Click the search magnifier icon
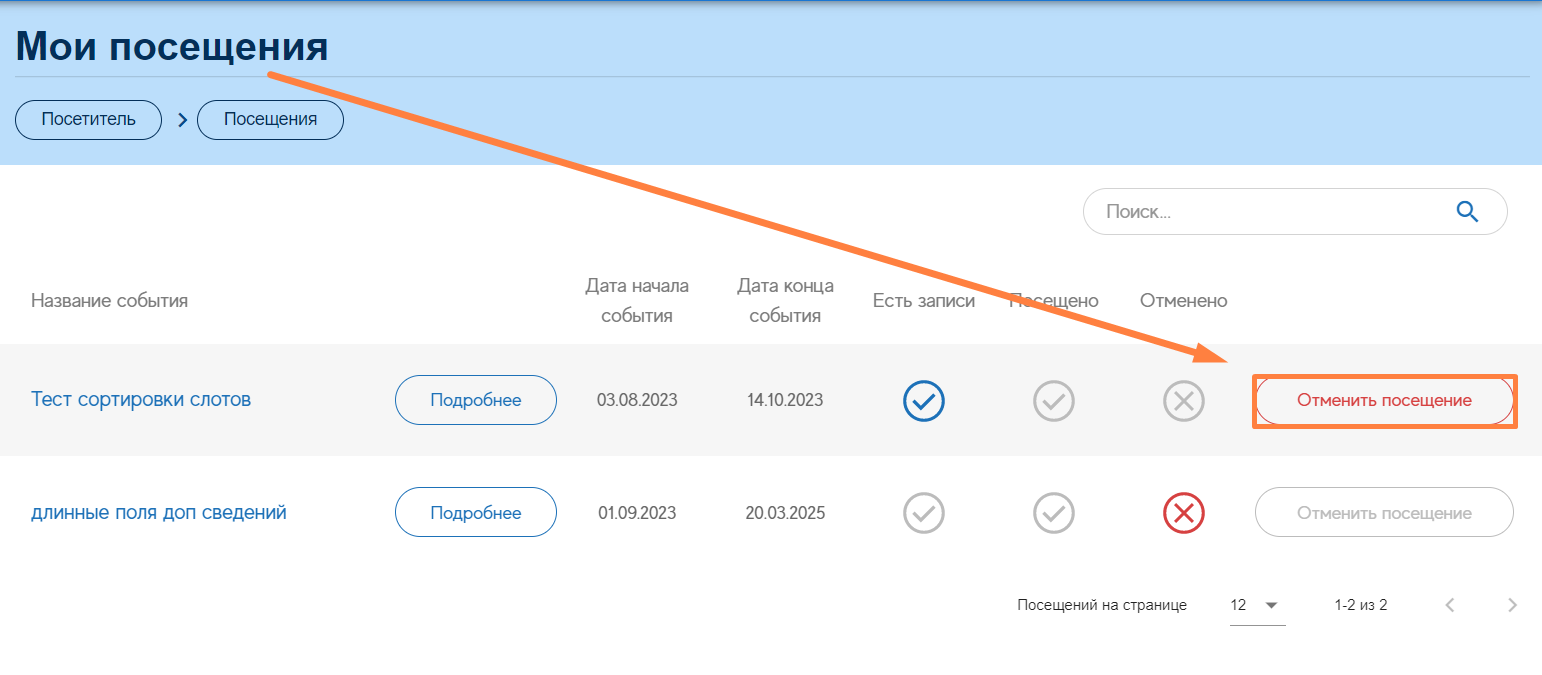The image size is (1542, 675). (x=1467, y=211)
